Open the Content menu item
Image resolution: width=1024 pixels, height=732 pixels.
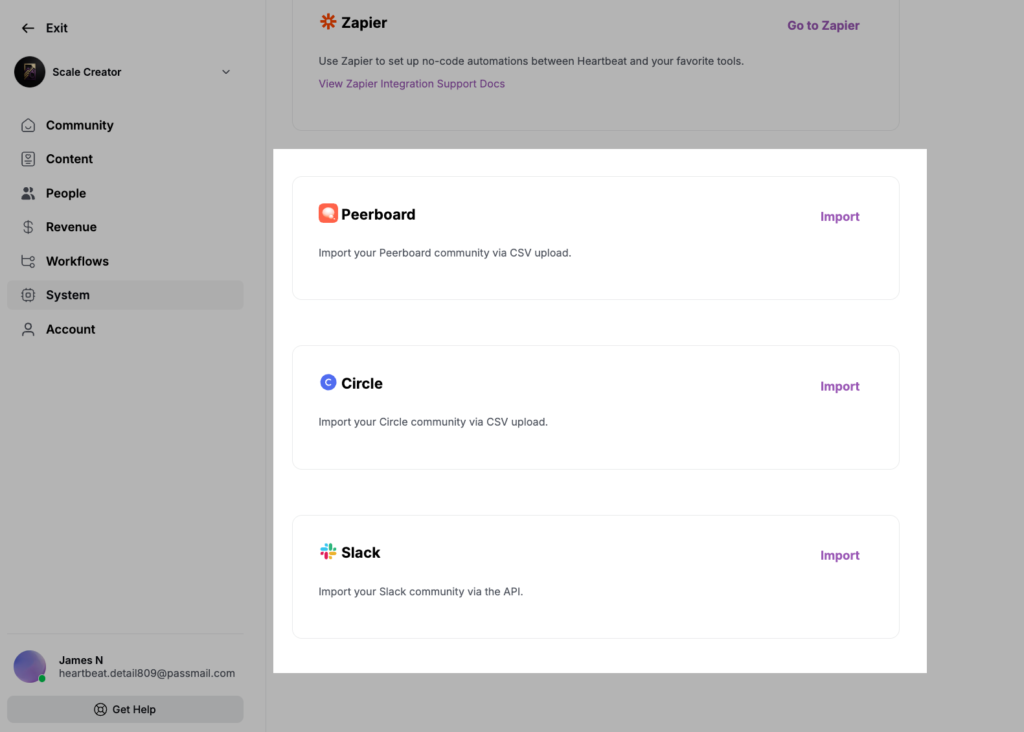tap(125, 159)
